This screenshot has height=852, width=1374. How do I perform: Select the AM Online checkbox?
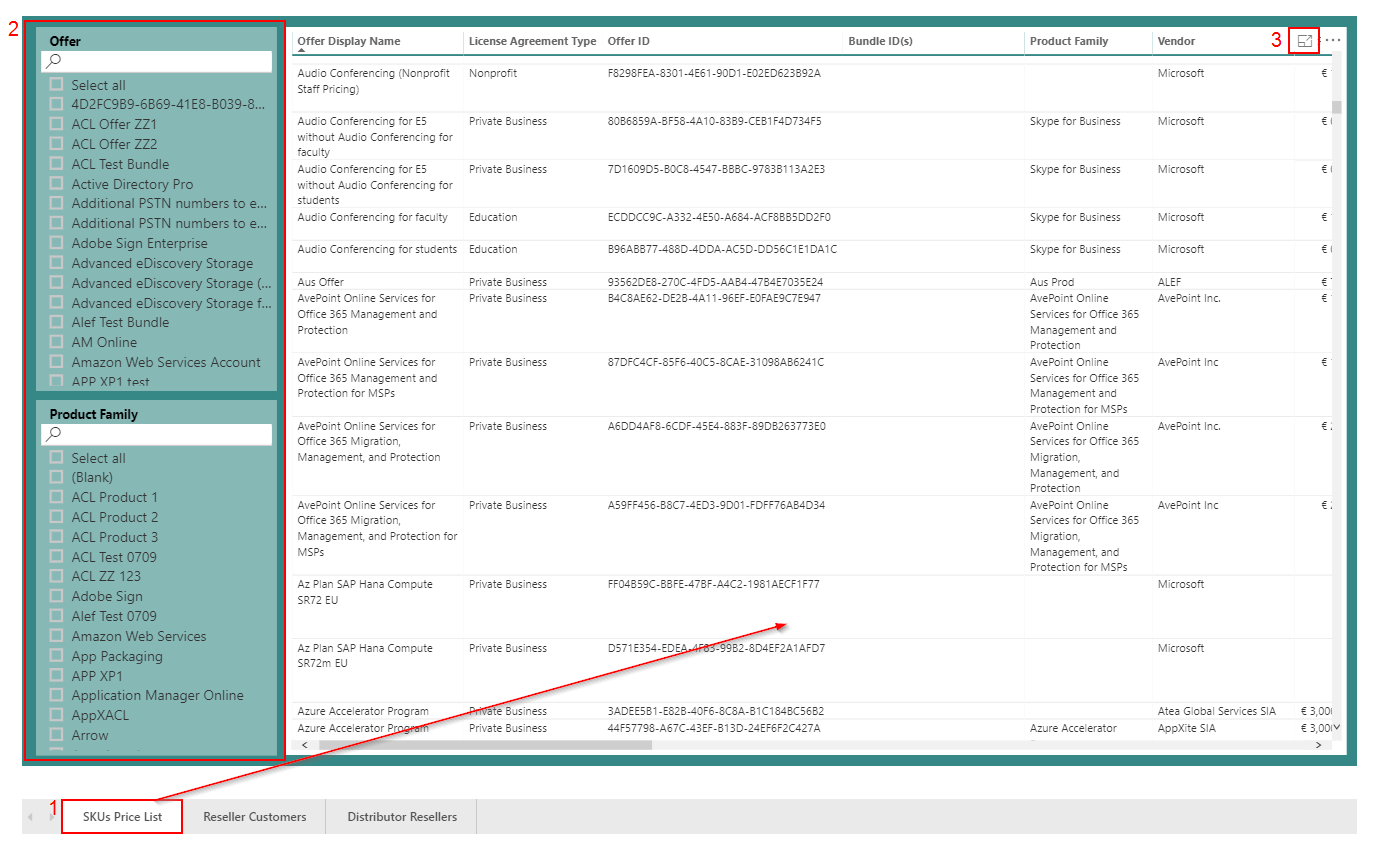[56, 342]
